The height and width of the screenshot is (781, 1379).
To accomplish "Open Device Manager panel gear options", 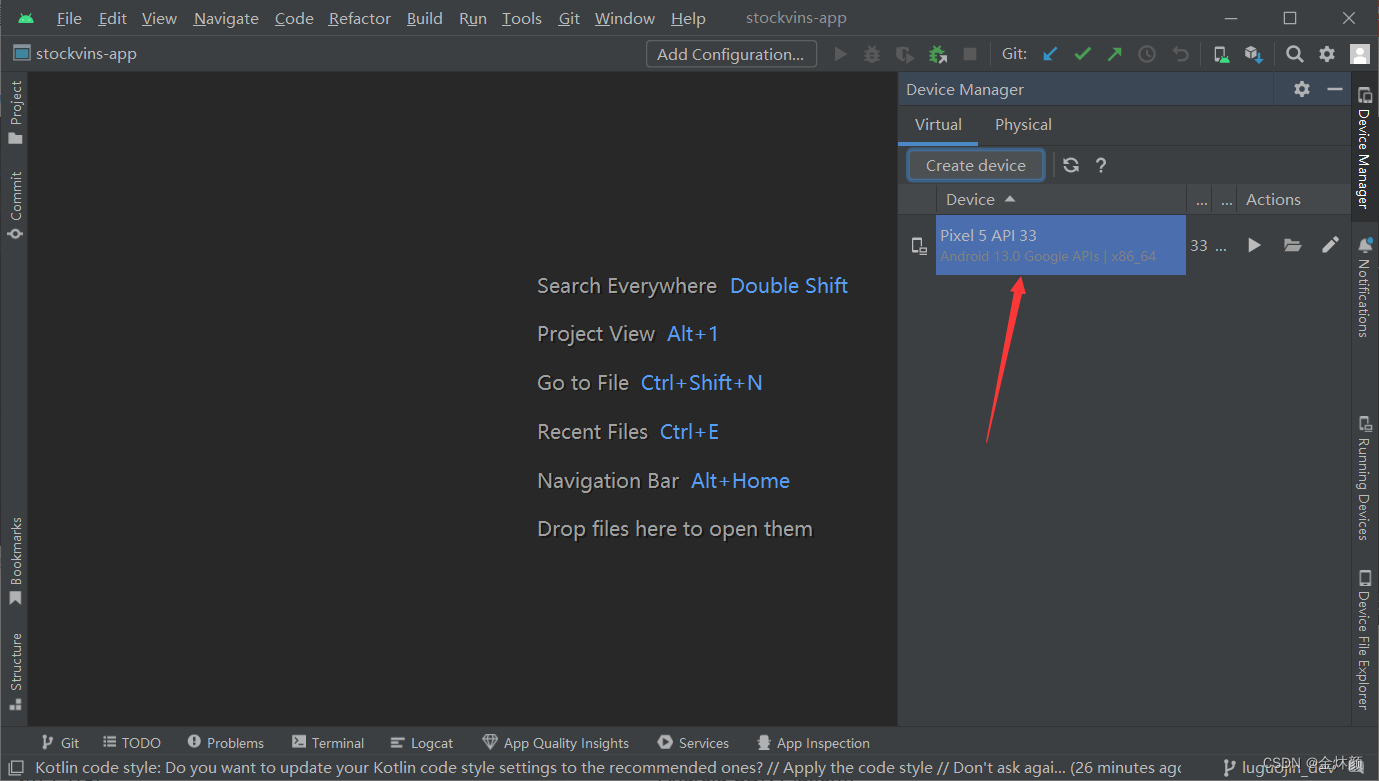I will pyautogui.click(x=1302, y=89).
